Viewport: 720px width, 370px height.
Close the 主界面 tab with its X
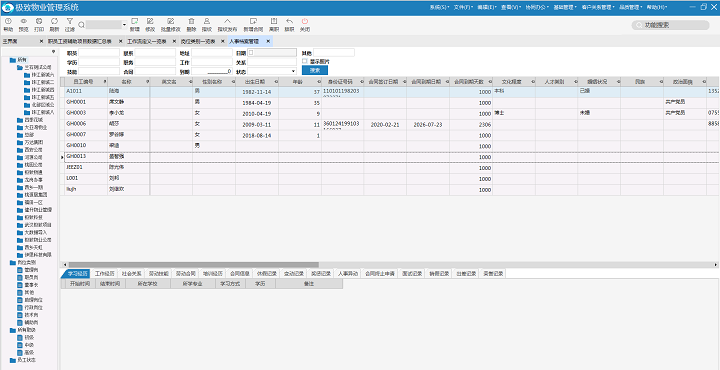pos(41,41)
